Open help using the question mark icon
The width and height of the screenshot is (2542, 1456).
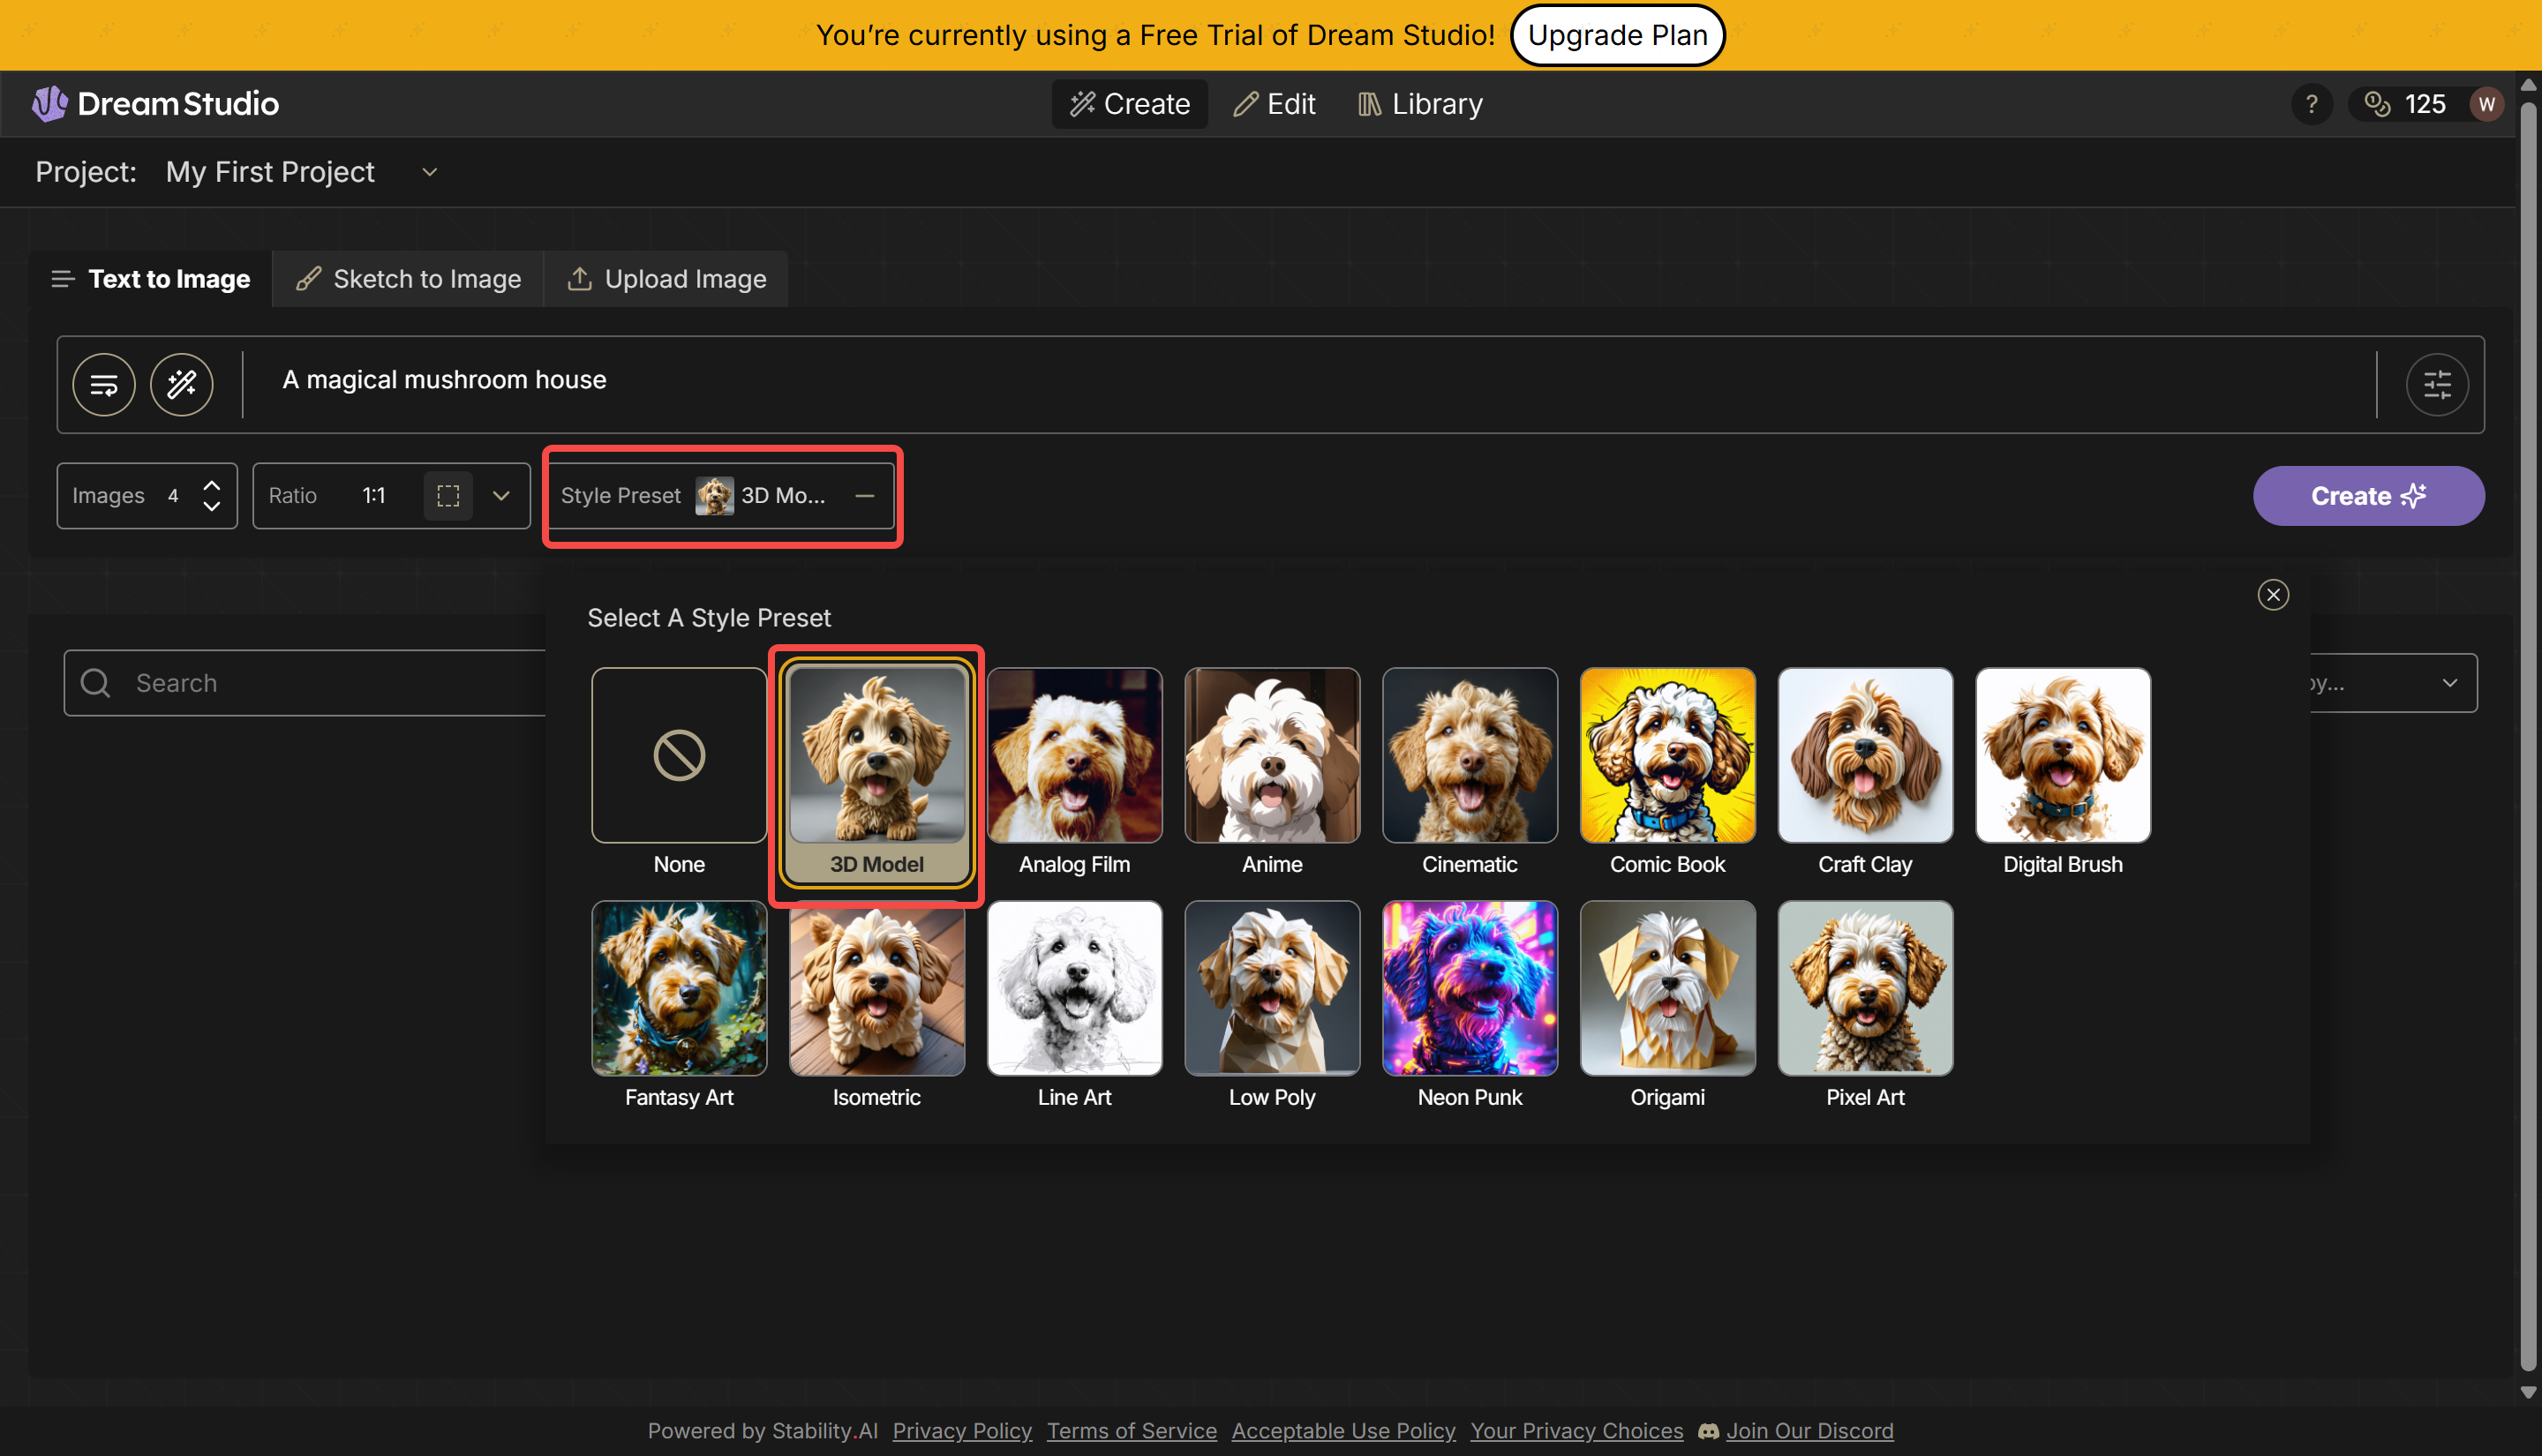pos(2311,103)
